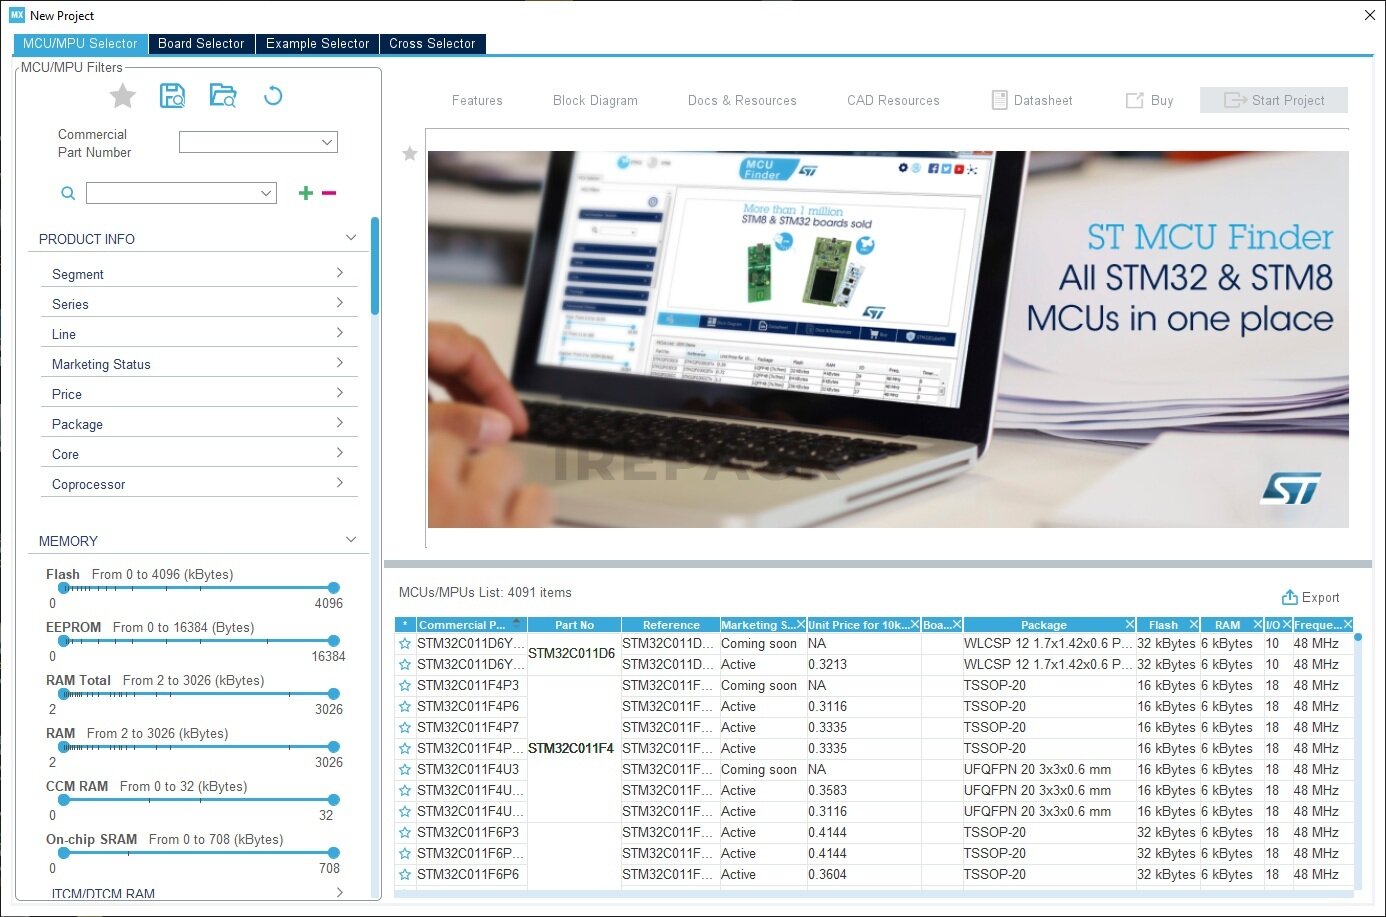Viewport: 1386px width, 917px height.
Task: Click the save search floppy disk icon
Action: [172, 96]
